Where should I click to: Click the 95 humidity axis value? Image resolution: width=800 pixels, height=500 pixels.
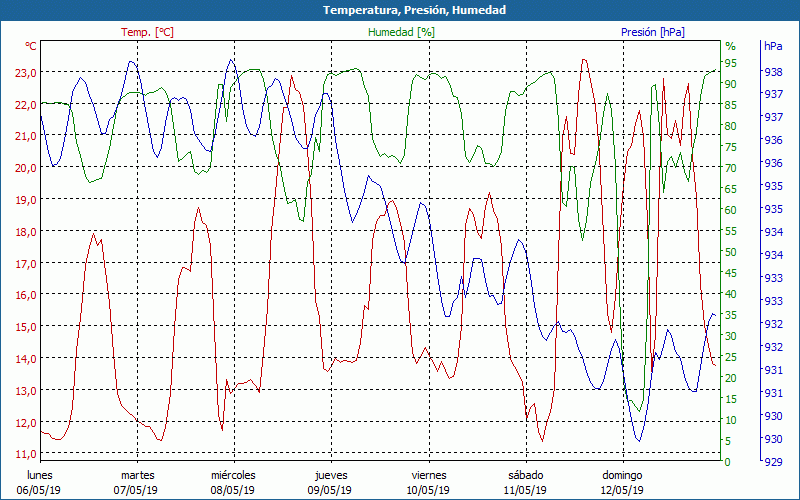click(x=731, y=63)
